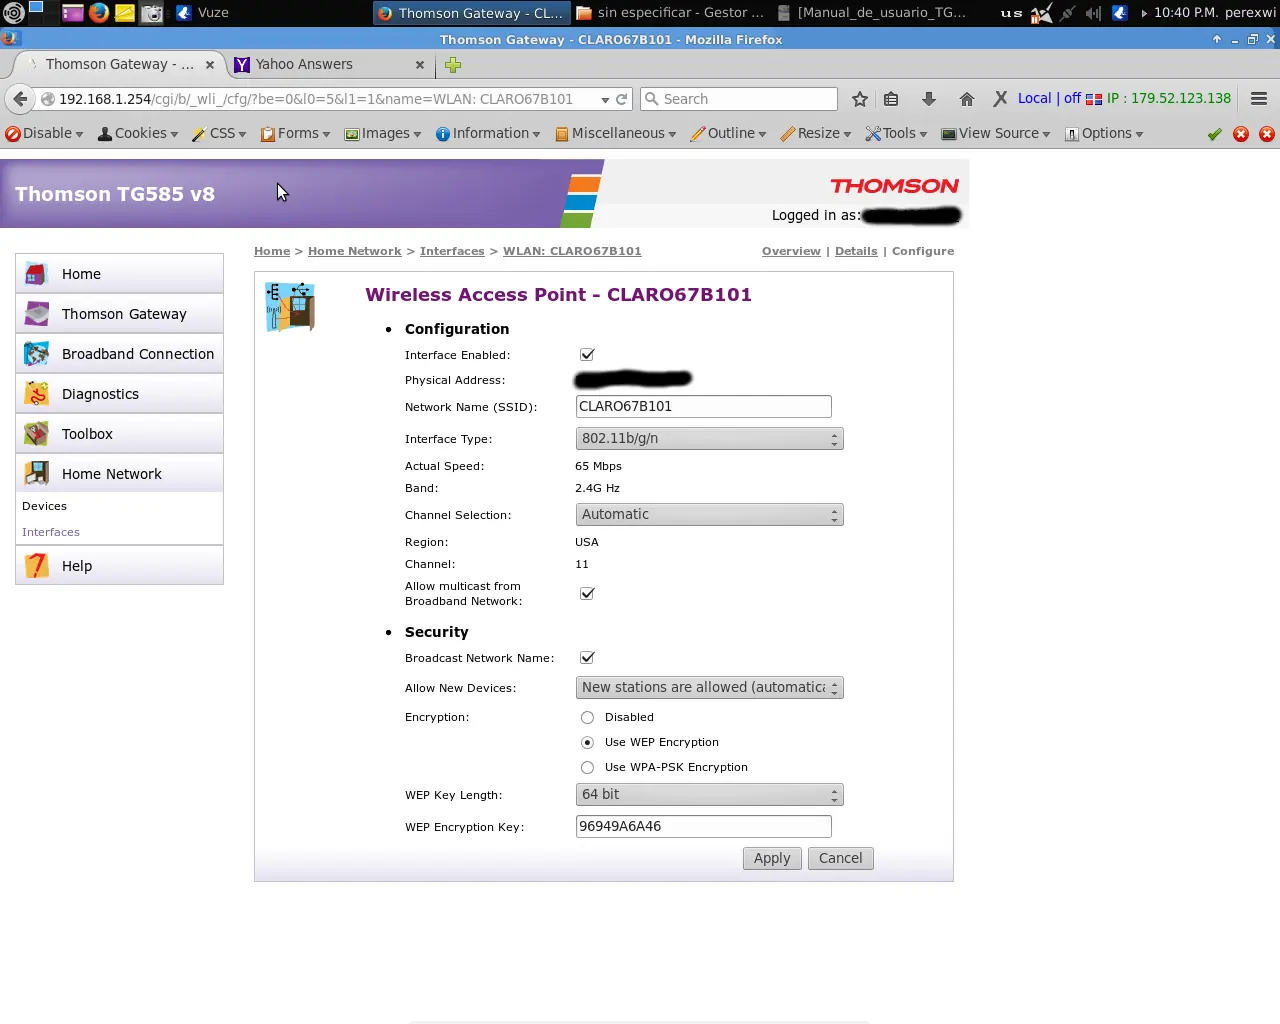Open the Resize toolbar menu
This screenshot has height=1024, width=1280.
point(815,134)
